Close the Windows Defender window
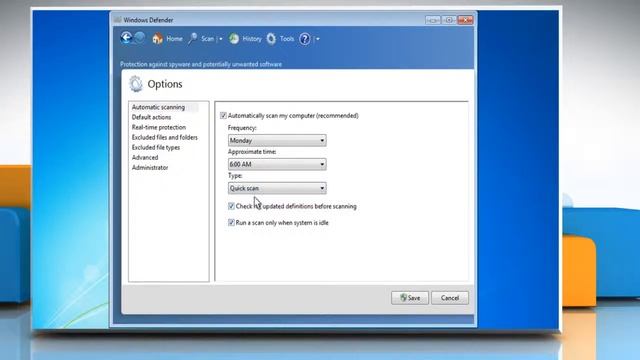This screenshot has width=640, height=360. click(465, 20)
